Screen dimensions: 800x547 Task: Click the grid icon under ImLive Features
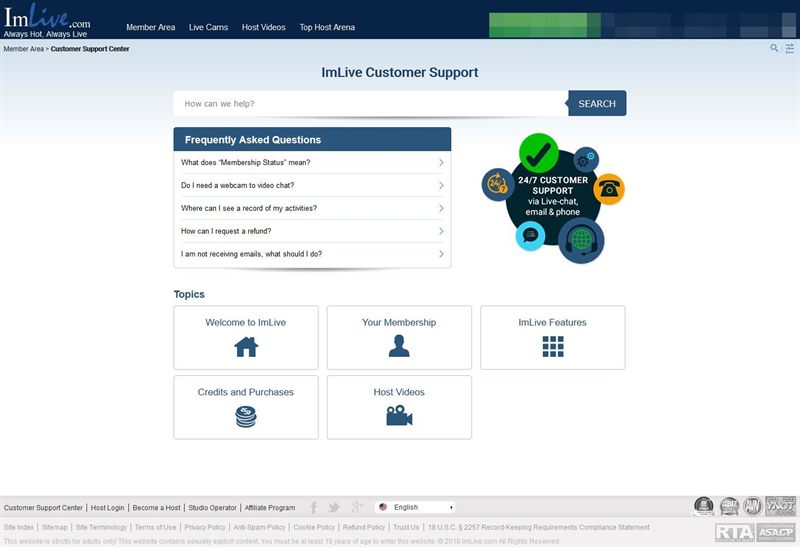tap(553, 346)
